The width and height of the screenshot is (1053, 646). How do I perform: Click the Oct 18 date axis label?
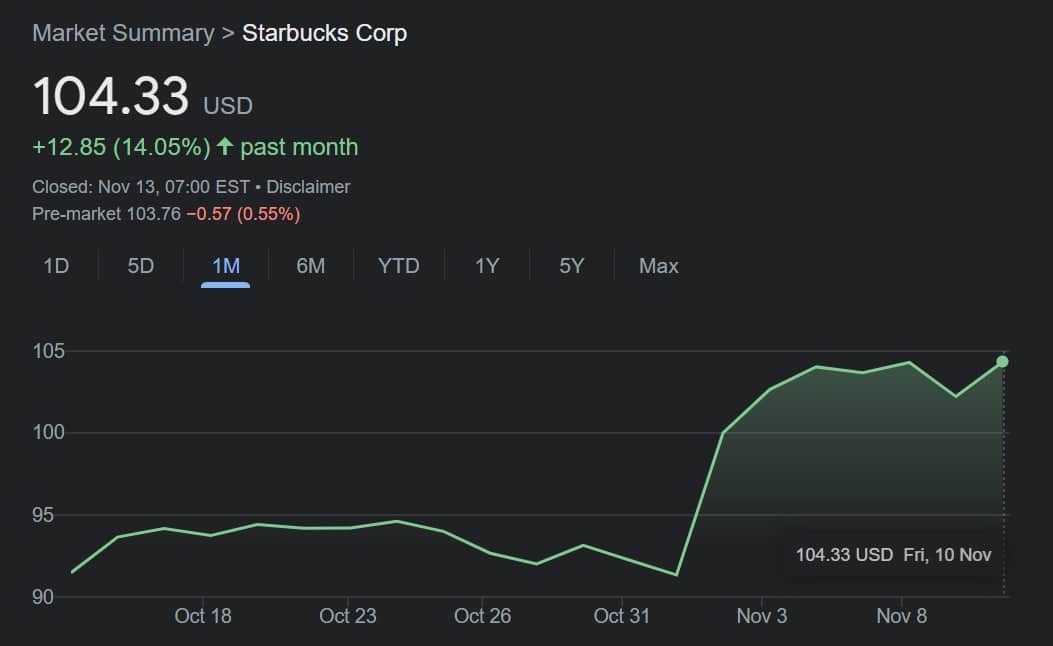click(203, 616)
